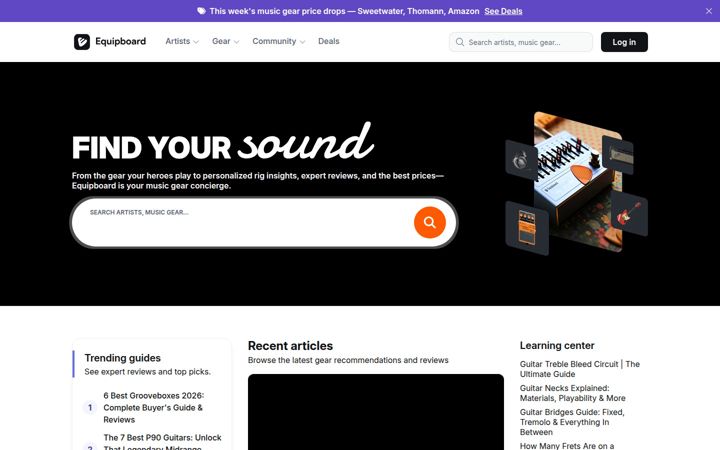Open the red guitar gear tile

pos(629,214)
